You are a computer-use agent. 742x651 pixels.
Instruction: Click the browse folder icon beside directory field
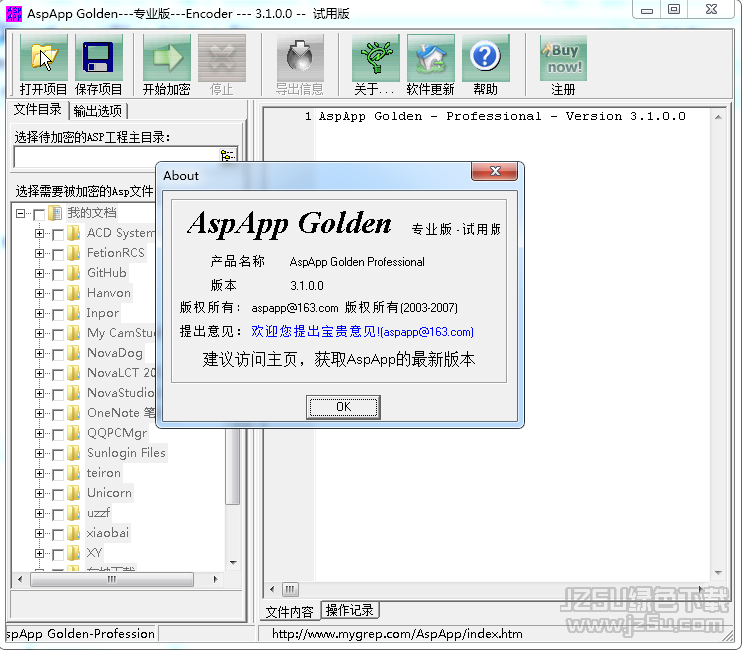tap(228, 155)
